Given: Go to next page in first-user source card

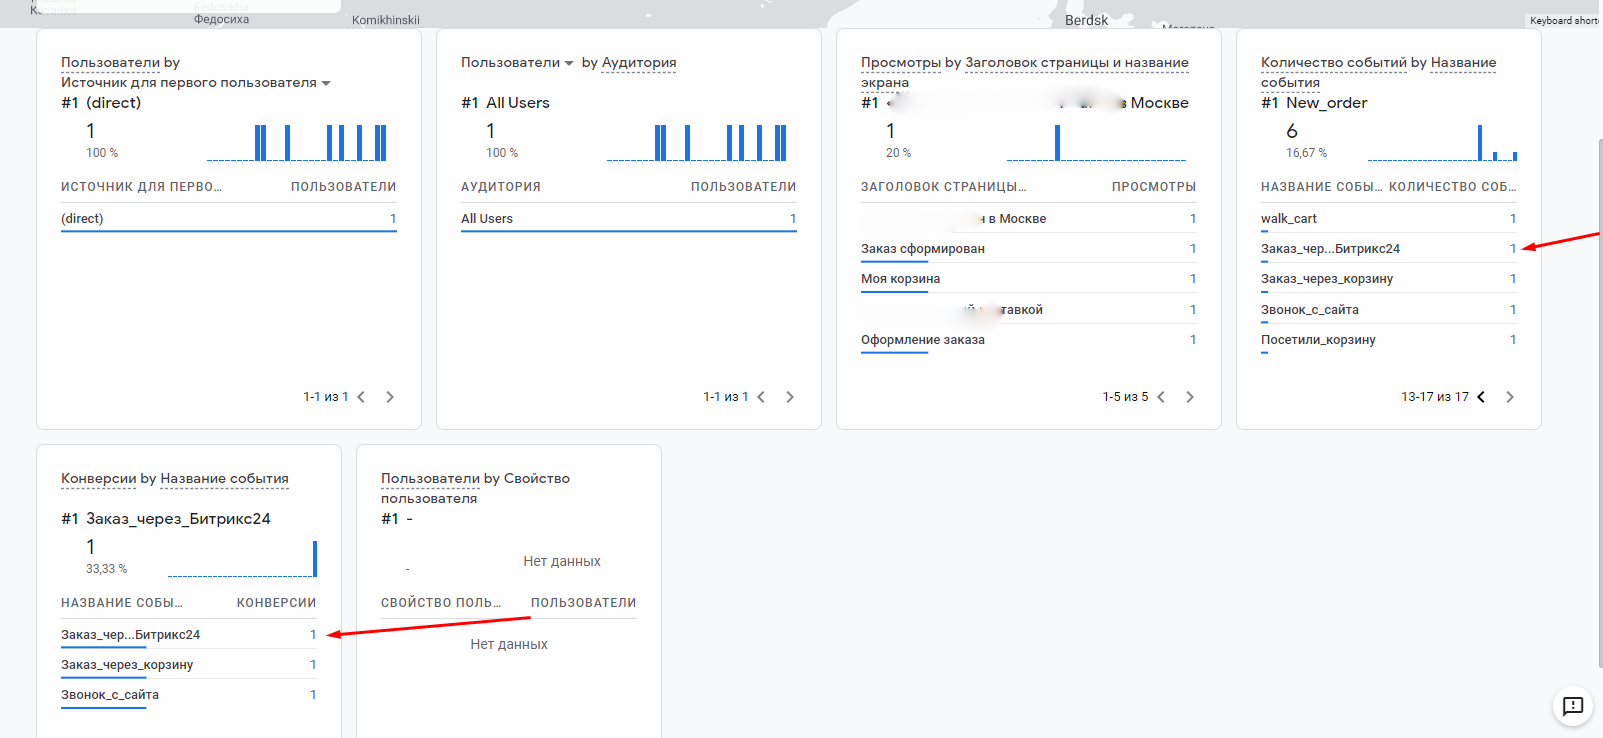Looking at the screenshot, I should (390, 397).
